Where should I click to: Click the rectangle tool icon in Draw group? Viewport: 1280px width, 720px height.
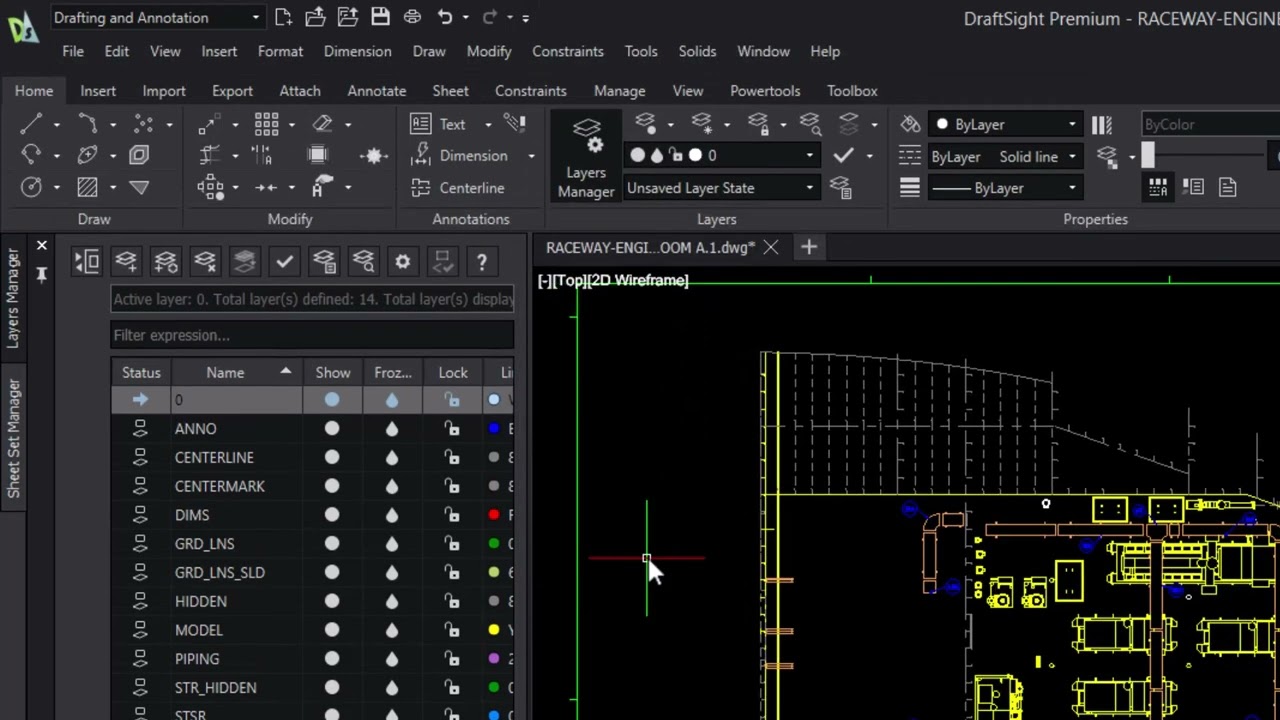coord(139,155)
